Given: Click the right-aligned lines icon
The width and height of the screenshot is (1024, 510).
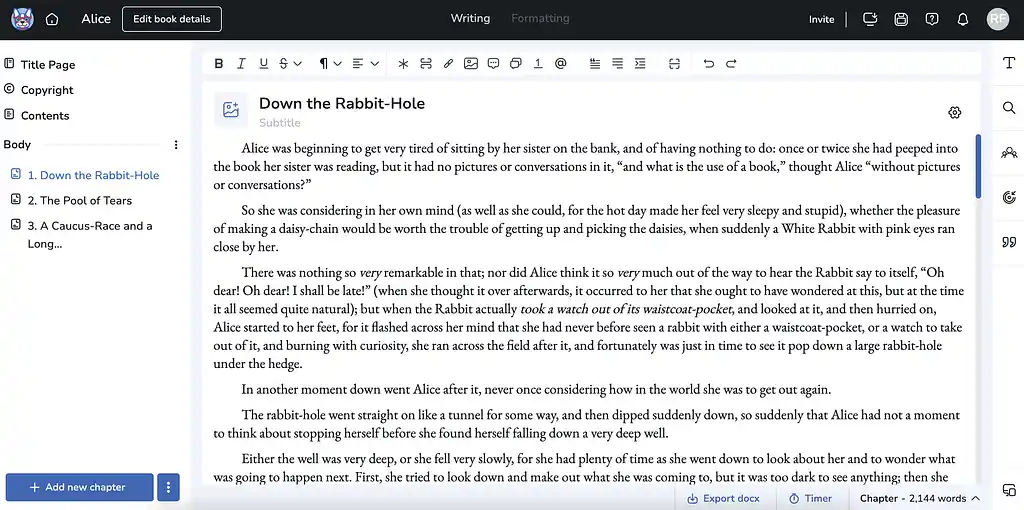Looking at the screenshot, I should [x=617, y=63].
